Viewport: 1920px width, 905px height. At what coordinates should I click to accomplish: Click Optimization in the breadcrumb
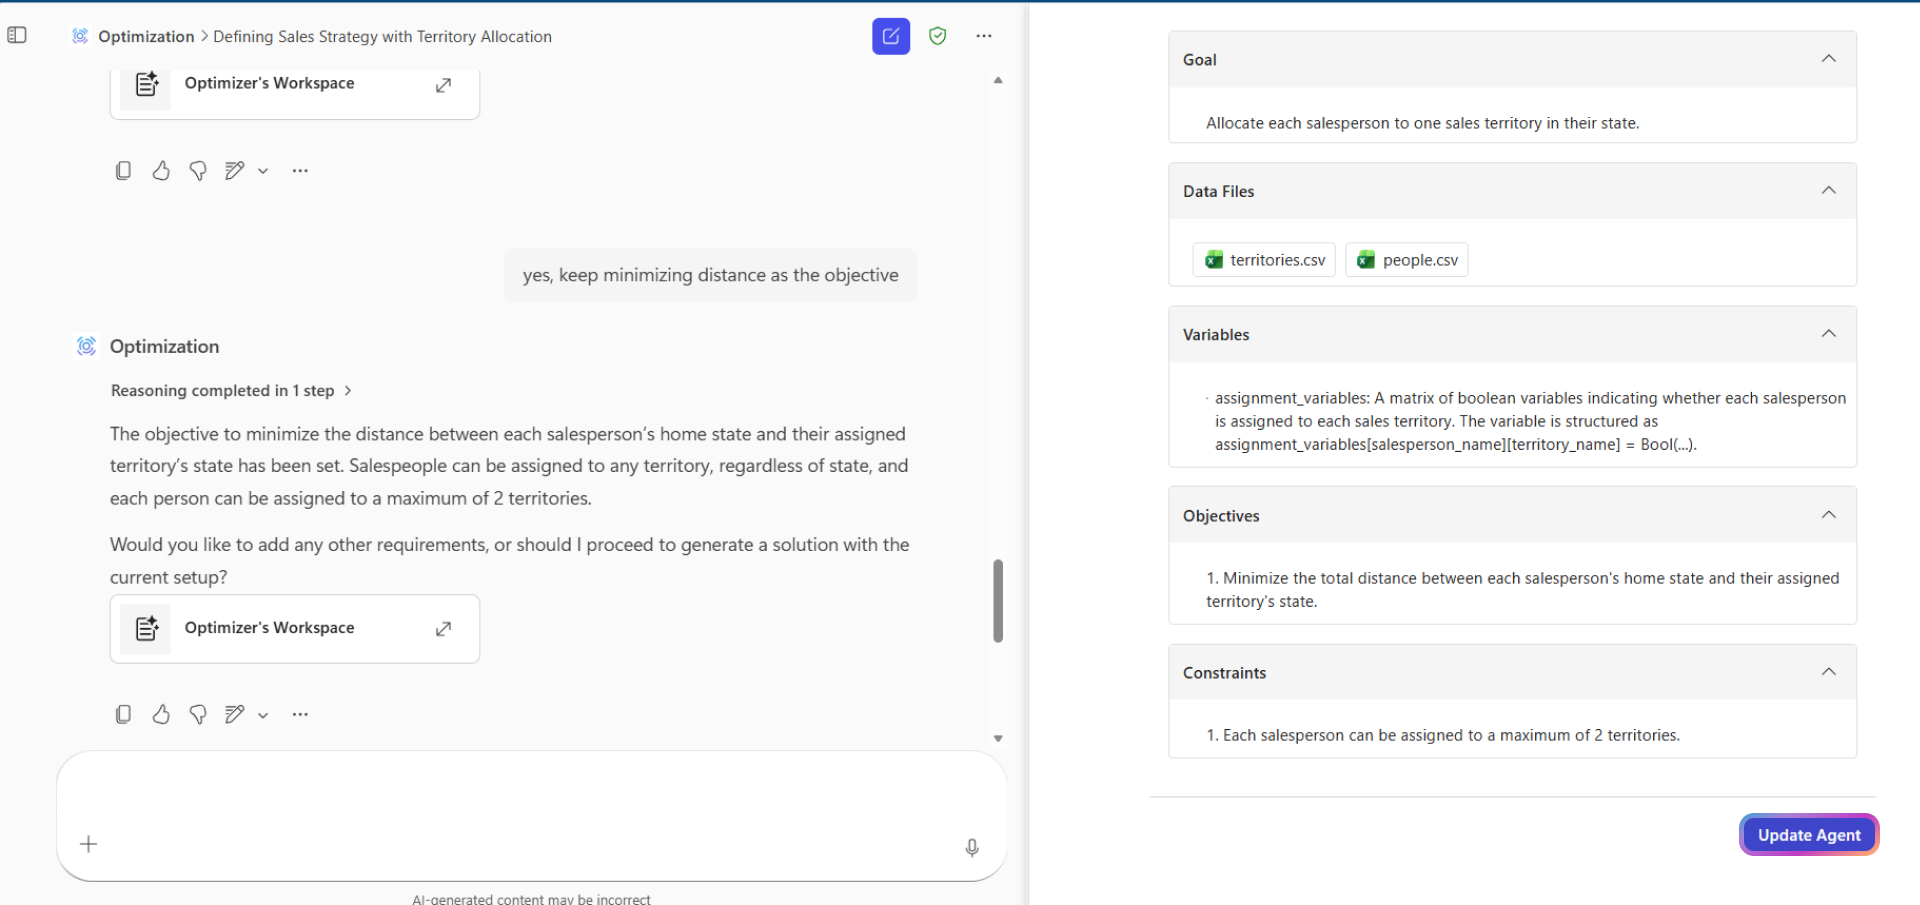coord(146,37)
